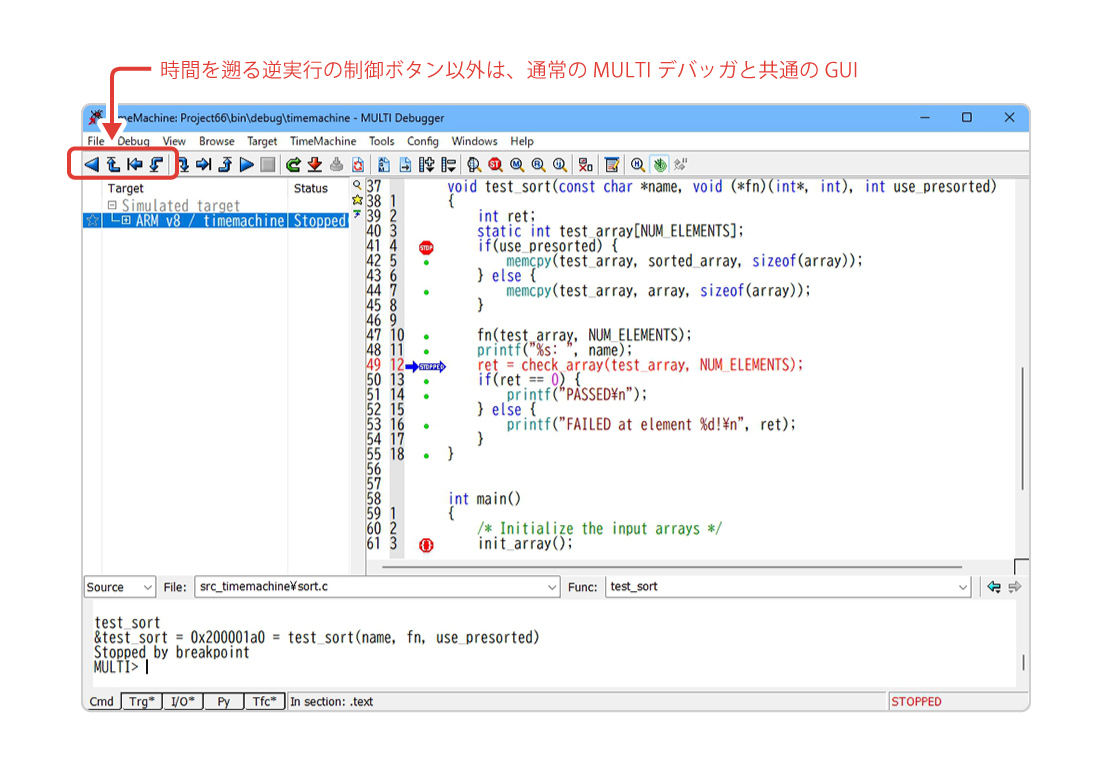
Task: Click the red breakpoint marker on line 61
Action: click(x=426, y=545)
